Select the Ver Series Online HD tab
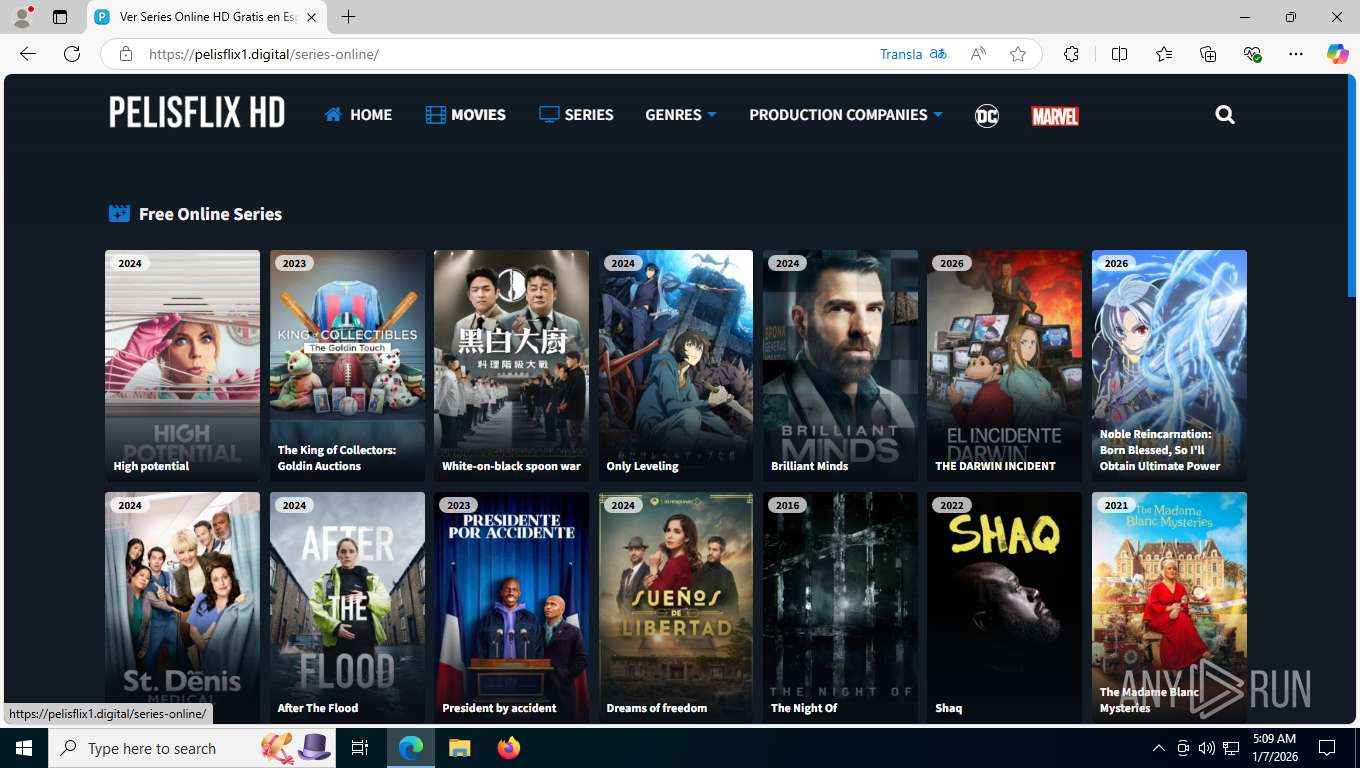Screen dimensions: 1360x768 [207, 17]
